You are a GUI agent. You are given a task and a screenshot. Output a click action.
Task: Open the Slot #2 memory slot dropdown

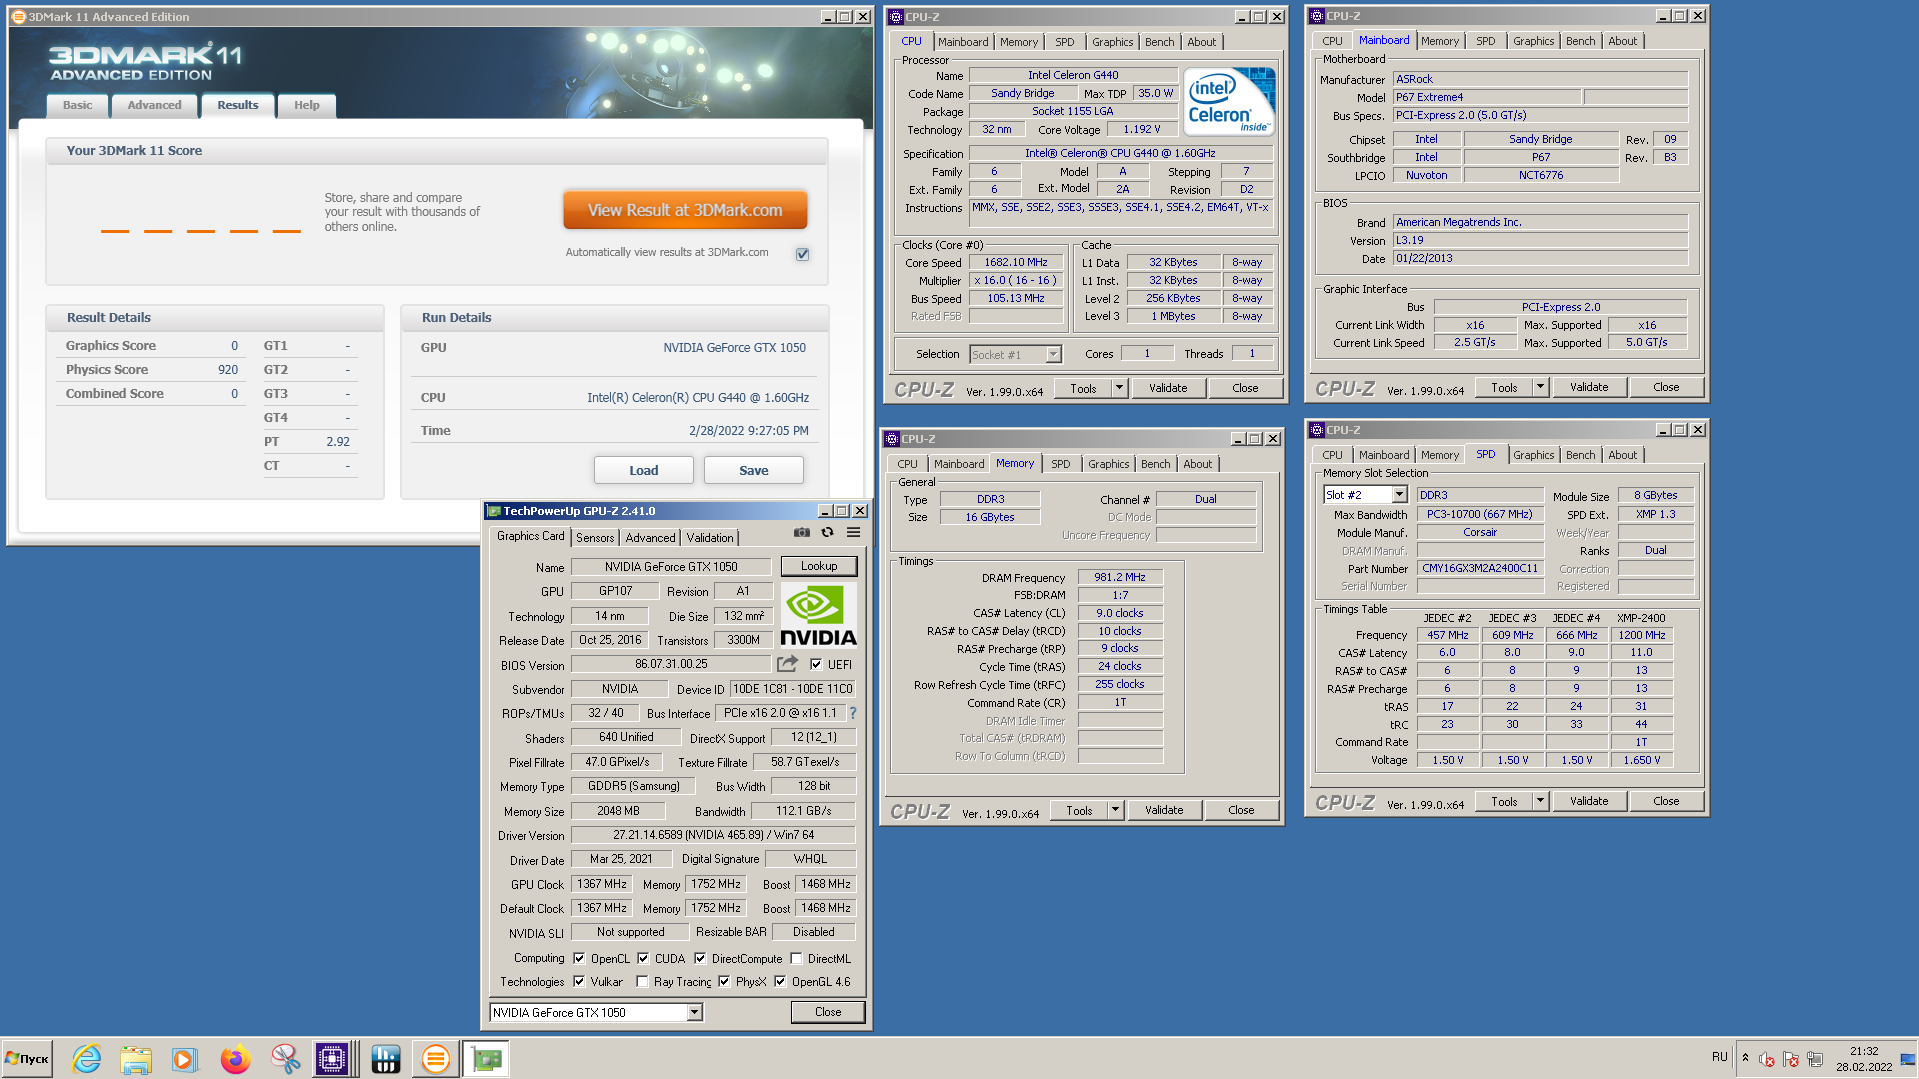pos(1399,495)
